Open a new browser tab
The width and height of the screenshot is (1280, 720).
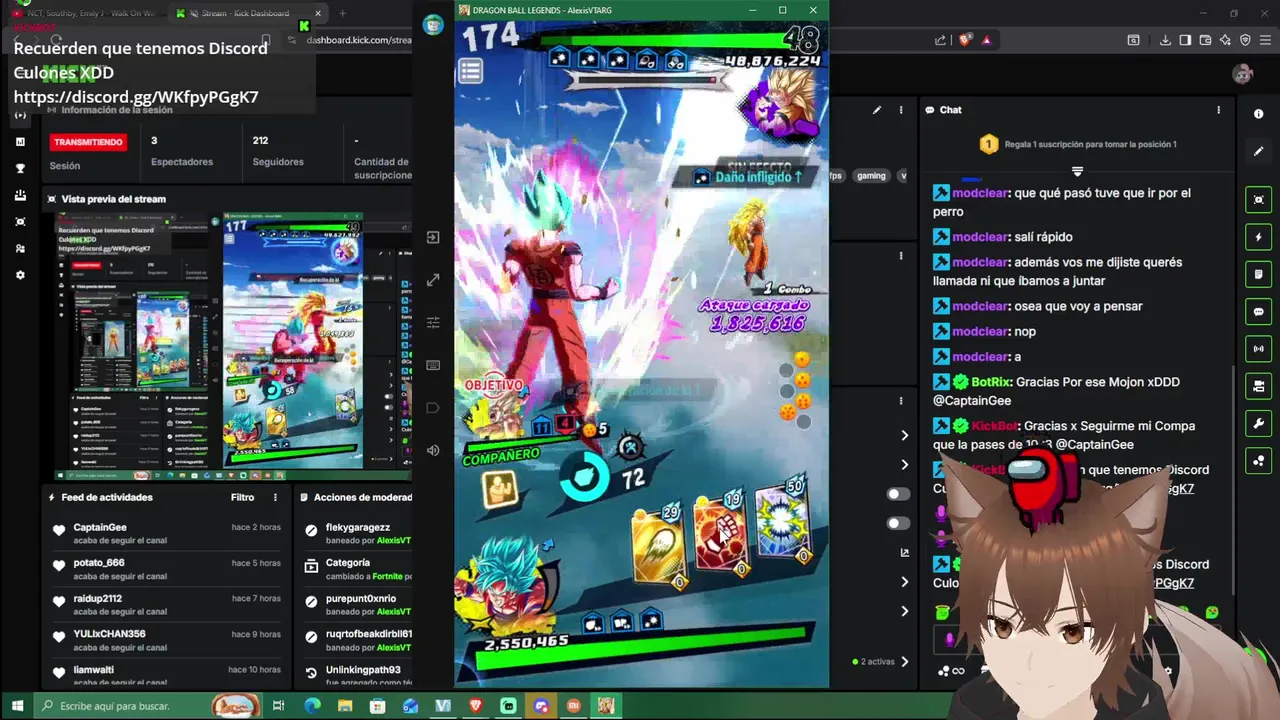tap(342, 13)
